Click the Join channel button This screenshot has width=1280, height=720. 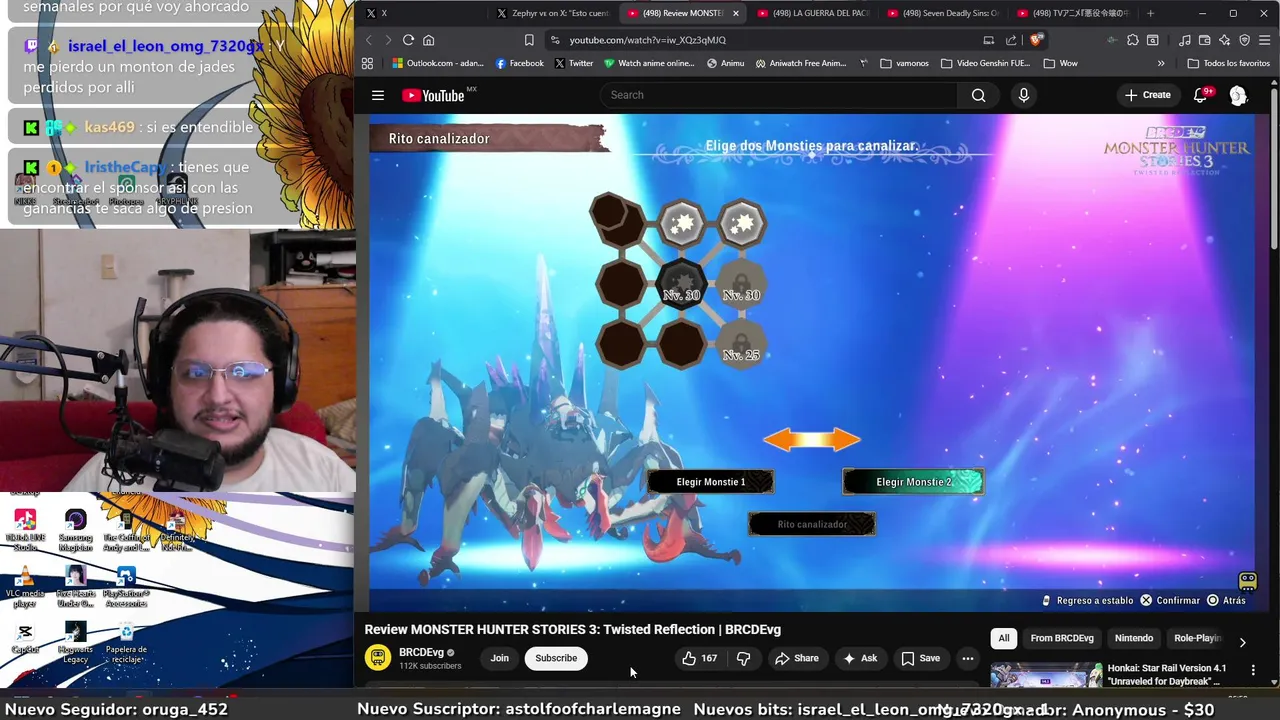pos(499,658)
